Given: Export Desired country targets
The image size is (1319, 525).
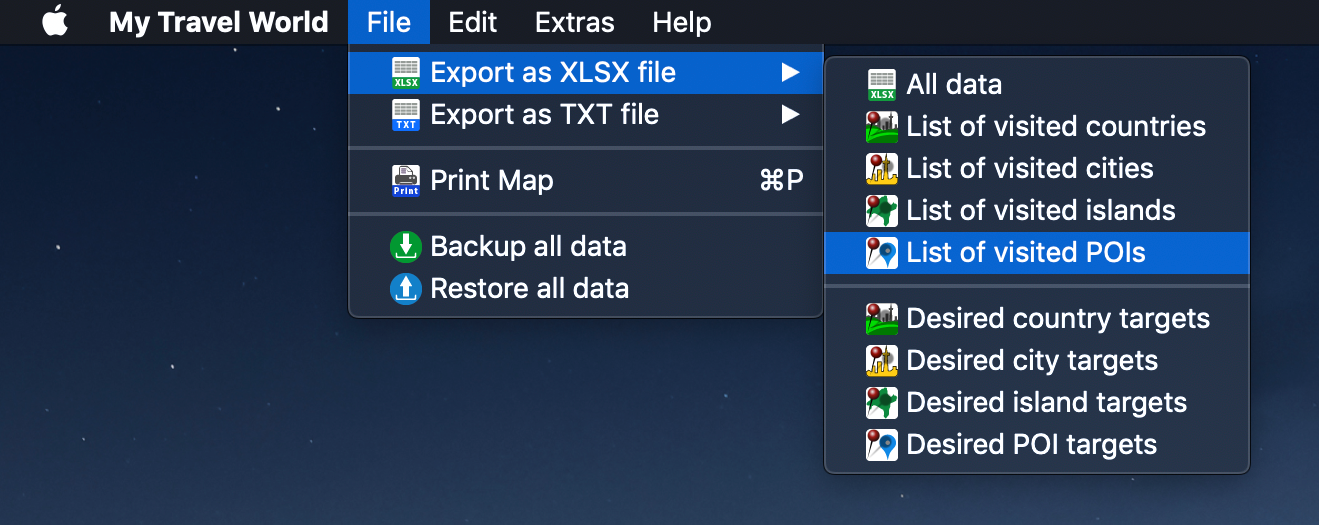Looking at the screenshot, I should 1037,319.
